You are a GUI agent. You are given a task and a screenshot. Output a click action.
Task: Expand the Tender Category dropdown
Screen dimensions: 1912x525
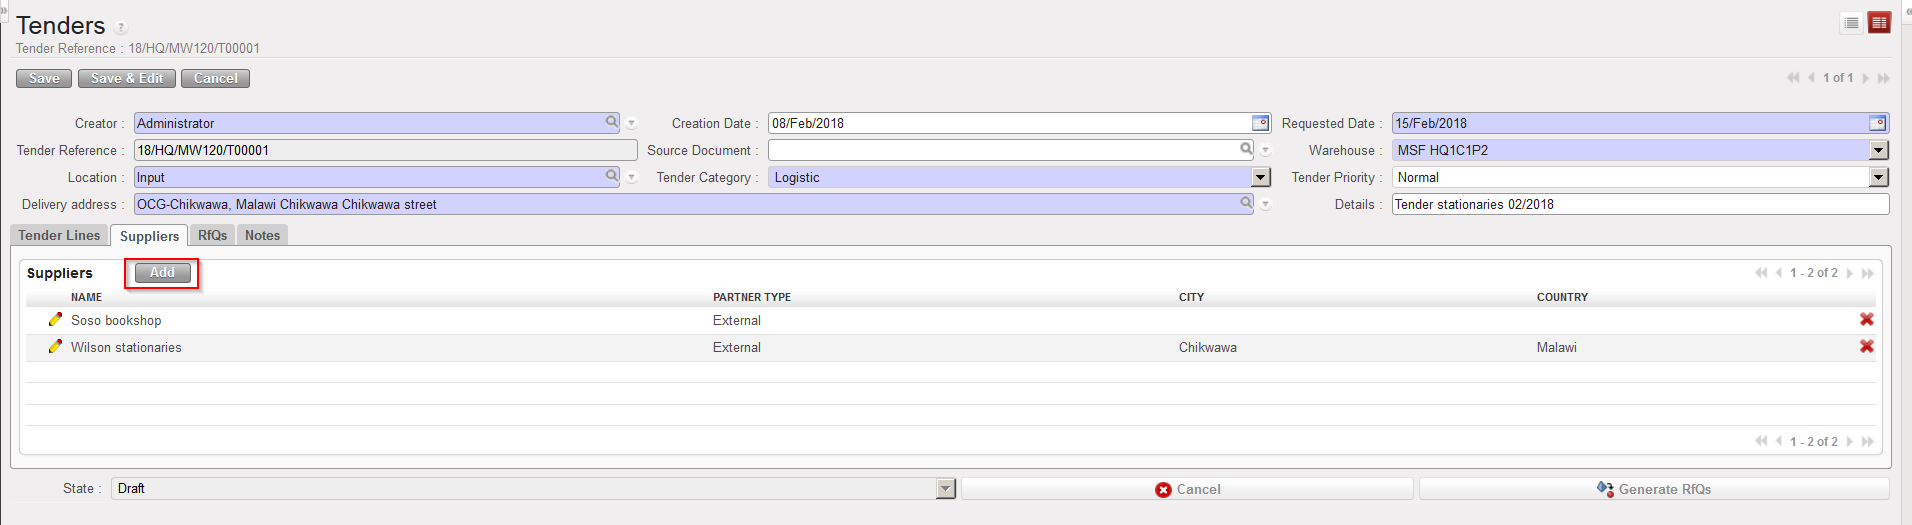click(1260, 177)
